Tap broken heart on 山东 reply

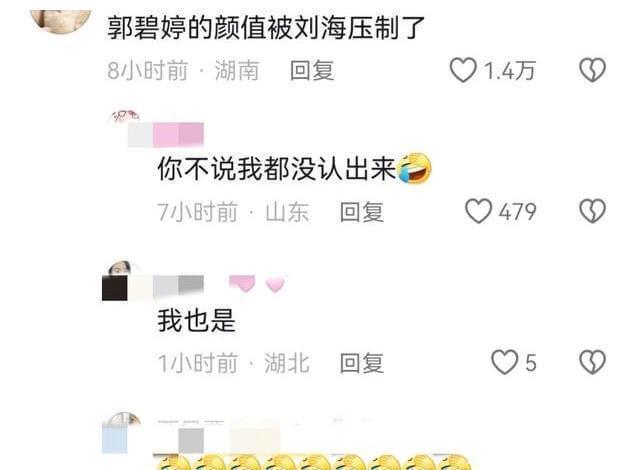click(592, 211)
